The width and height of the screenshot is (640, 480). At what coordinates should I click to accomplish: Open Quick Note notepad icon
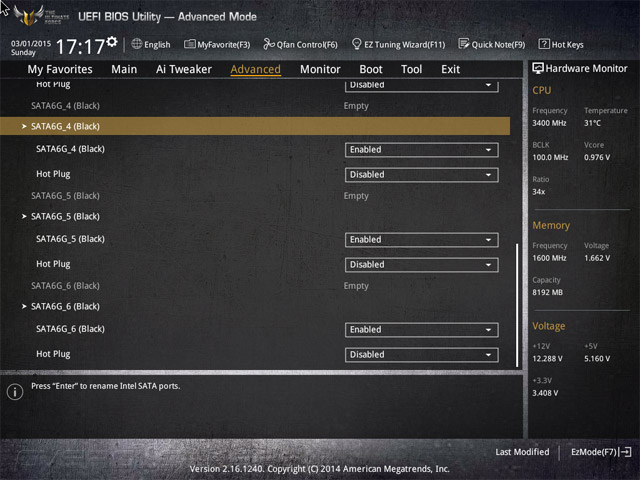464,44
